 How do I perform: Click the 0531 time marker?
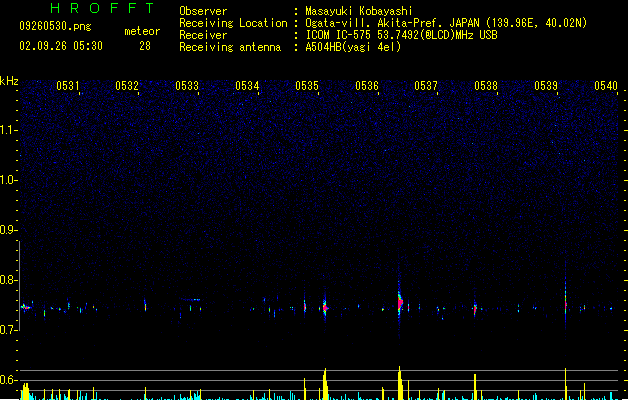[67, 86]
